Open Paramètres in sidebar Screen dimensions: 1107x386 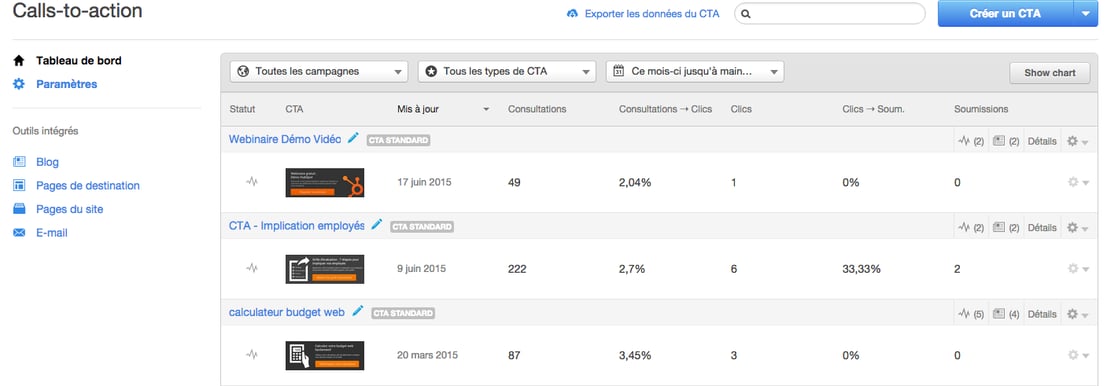click(66, 84)
